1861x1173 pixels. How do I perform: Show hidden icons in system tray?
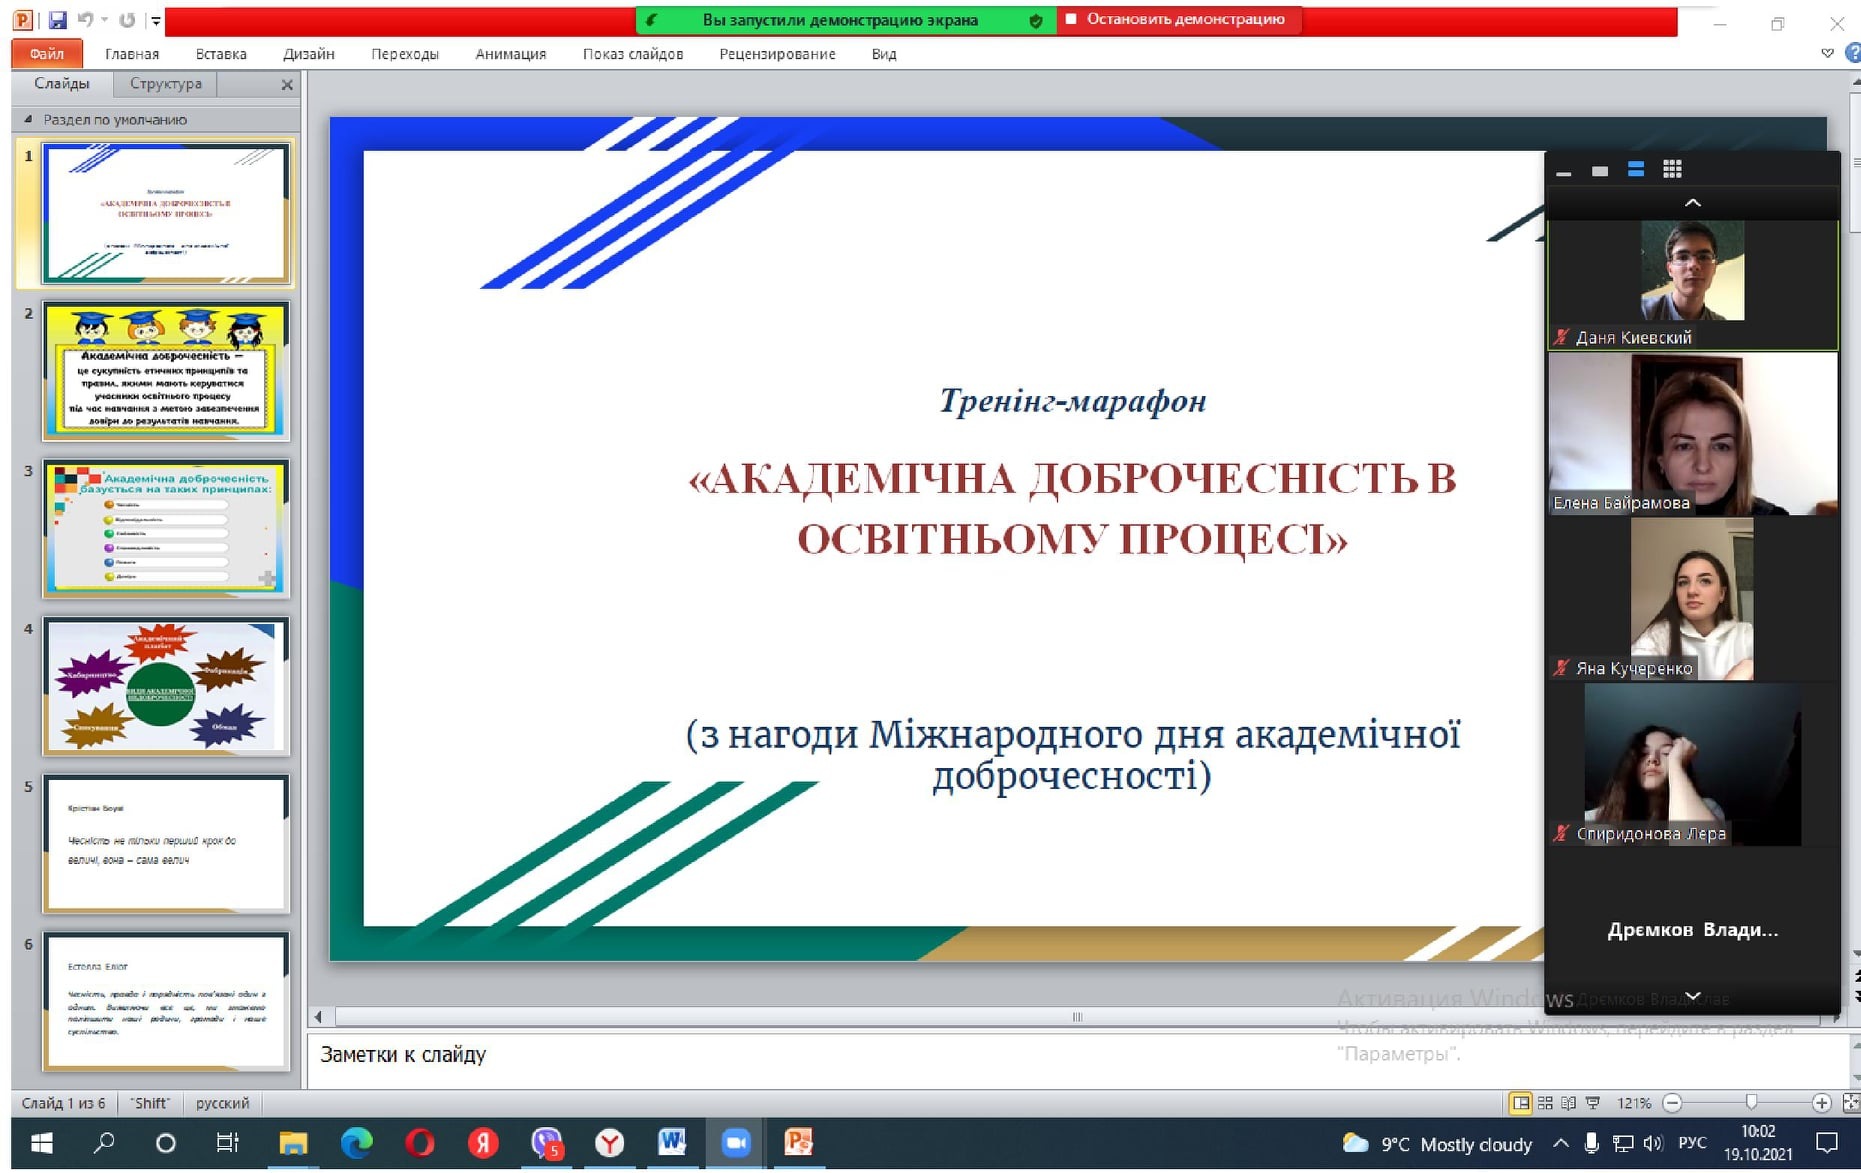point(1560,1143)
